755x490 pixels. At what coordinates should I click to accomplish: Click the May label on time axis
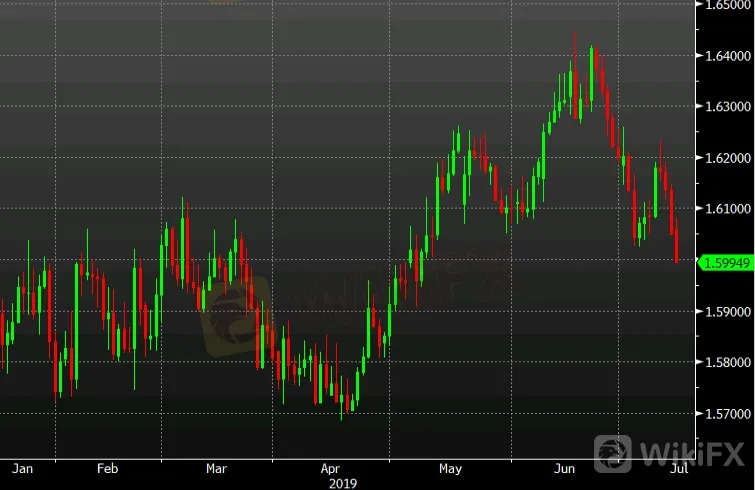450,469
